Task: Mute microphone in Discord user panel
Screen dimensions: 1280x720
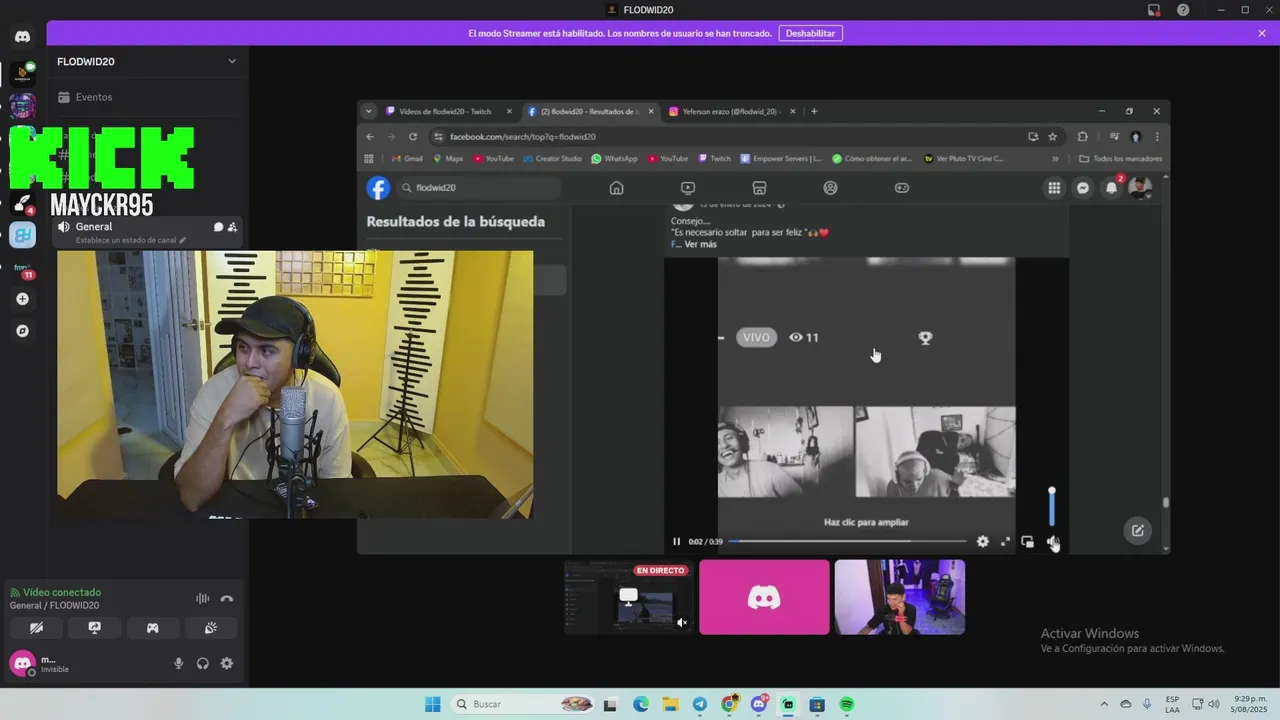Action: click(179, 663)
